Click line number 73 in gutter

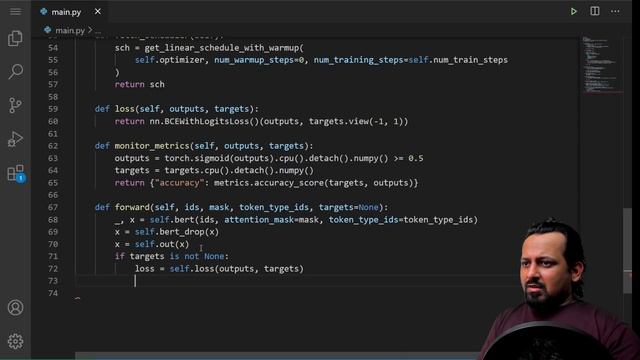pyautogui.click(x=53, y=281)
